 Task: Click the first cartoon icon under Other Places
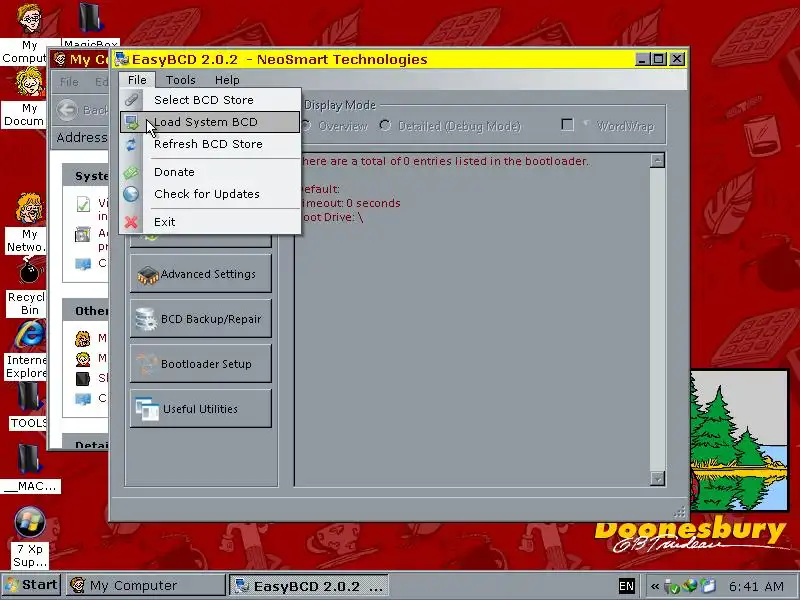coord(83,338)
